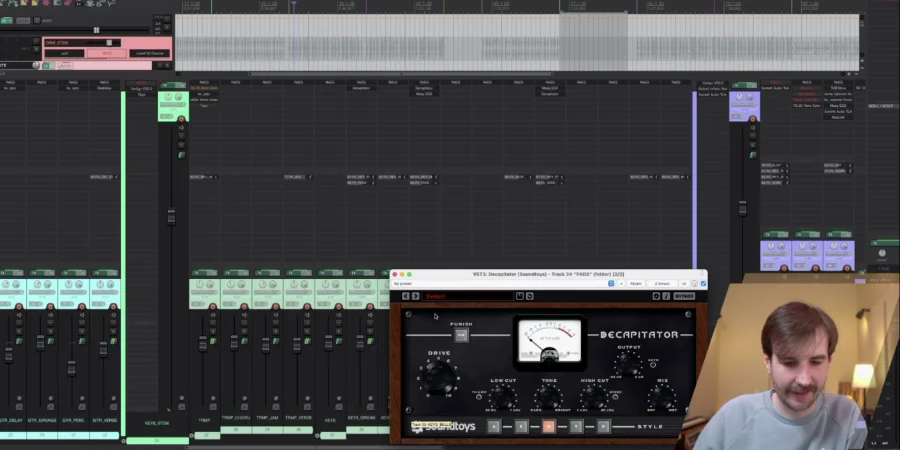Click the TONE knob
The image size is (900, 450).
[x=549, y=396]
